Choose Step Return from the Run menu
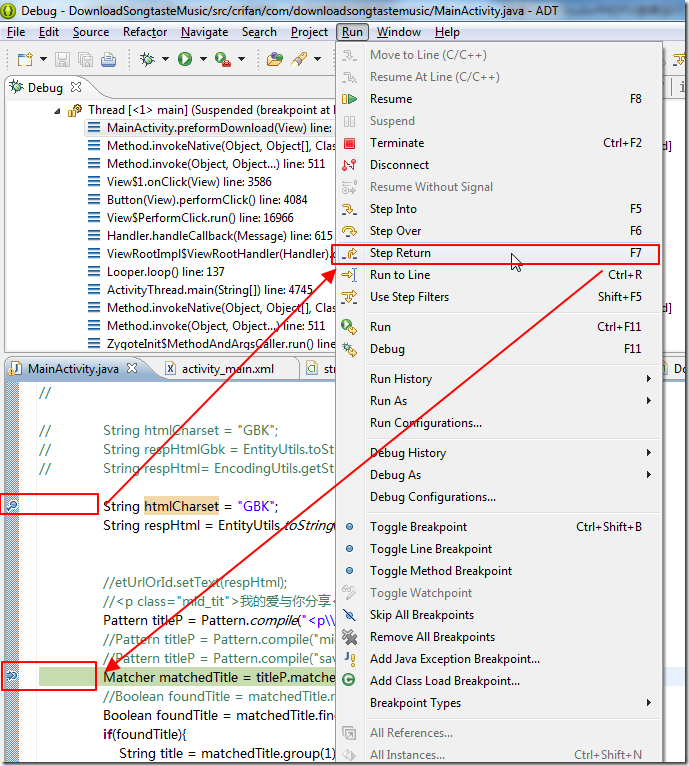This screenshot has width=689, height=766. pos(498,253)
